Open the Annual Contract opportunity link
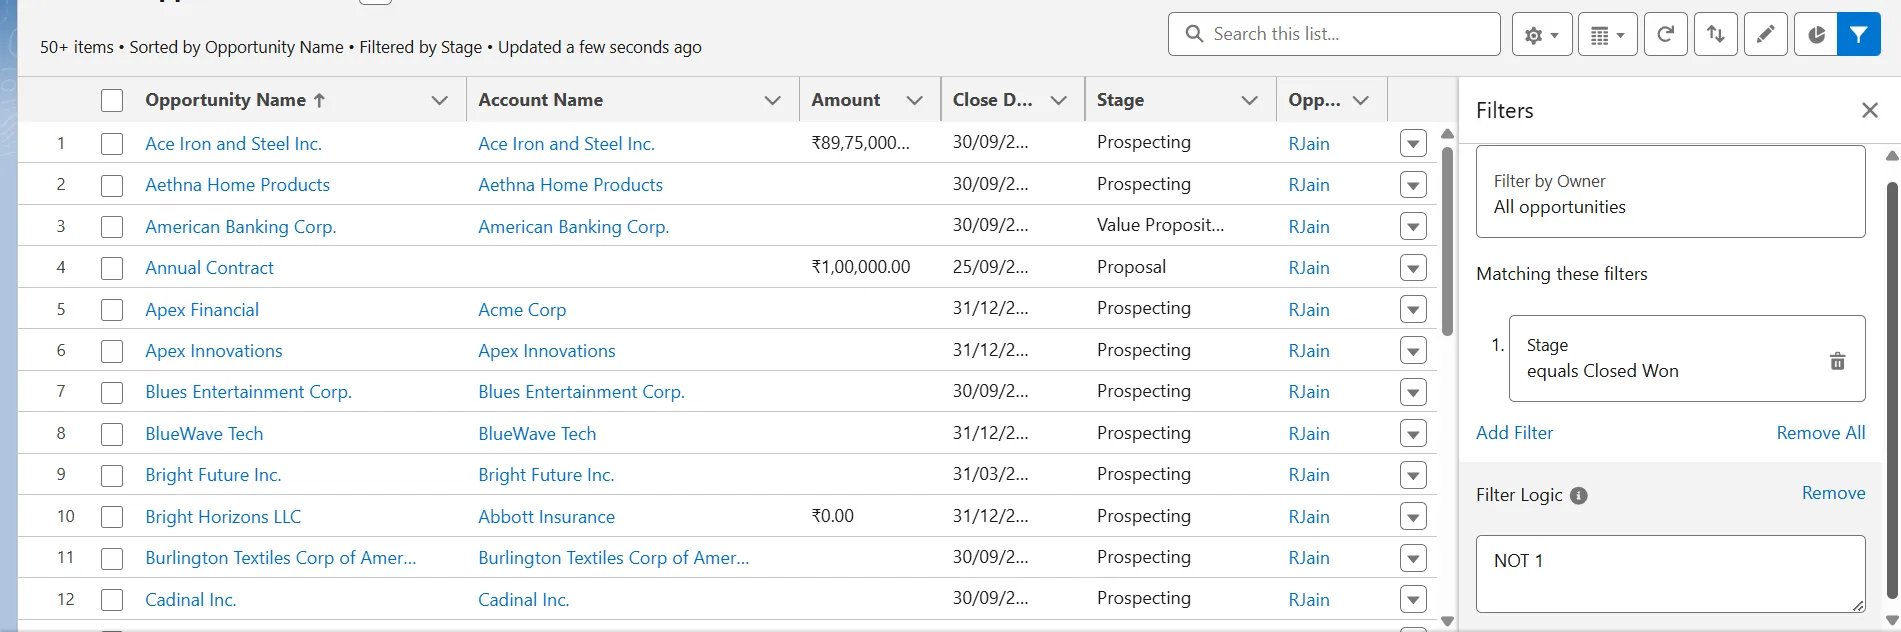The image size is (1901, 632). point(209,268)
